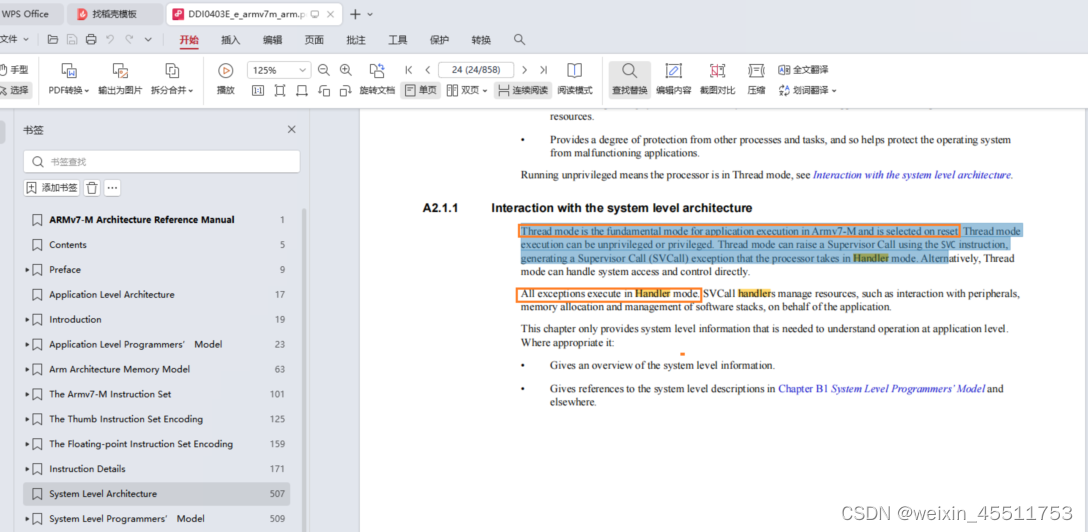Click the fit width icon
This screenshot has width=1088, height=532.
tap(302, 90)
